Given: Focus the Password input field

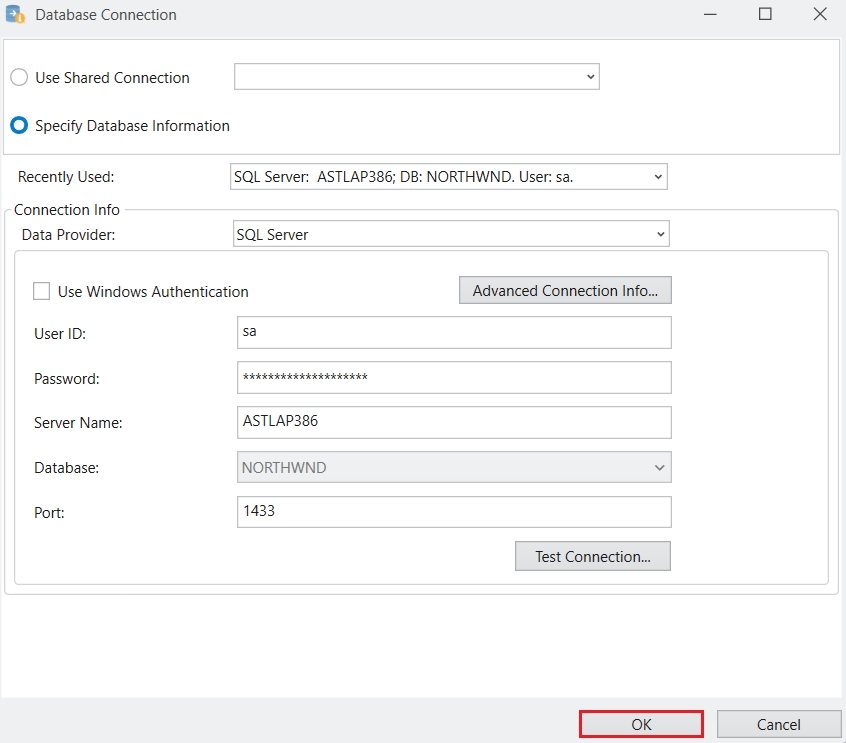Looking at the screenshot, I should click(x=454, y=378).
